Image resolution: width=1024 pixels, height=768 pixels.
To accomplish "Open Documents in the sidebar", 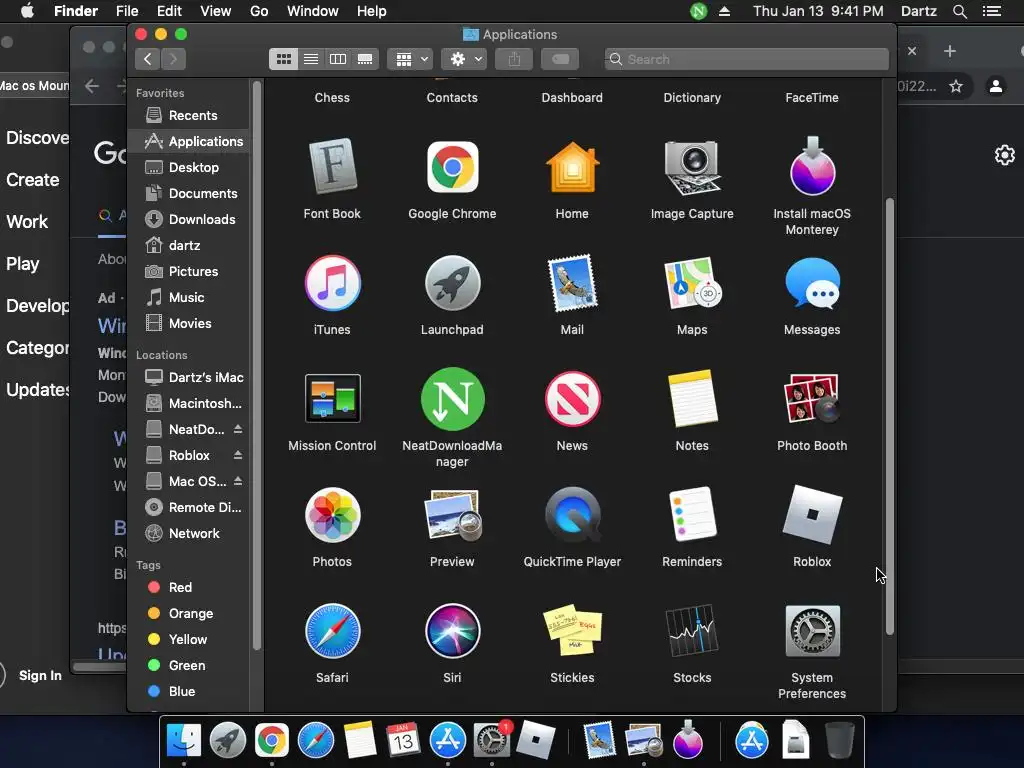I will [190, 193].
